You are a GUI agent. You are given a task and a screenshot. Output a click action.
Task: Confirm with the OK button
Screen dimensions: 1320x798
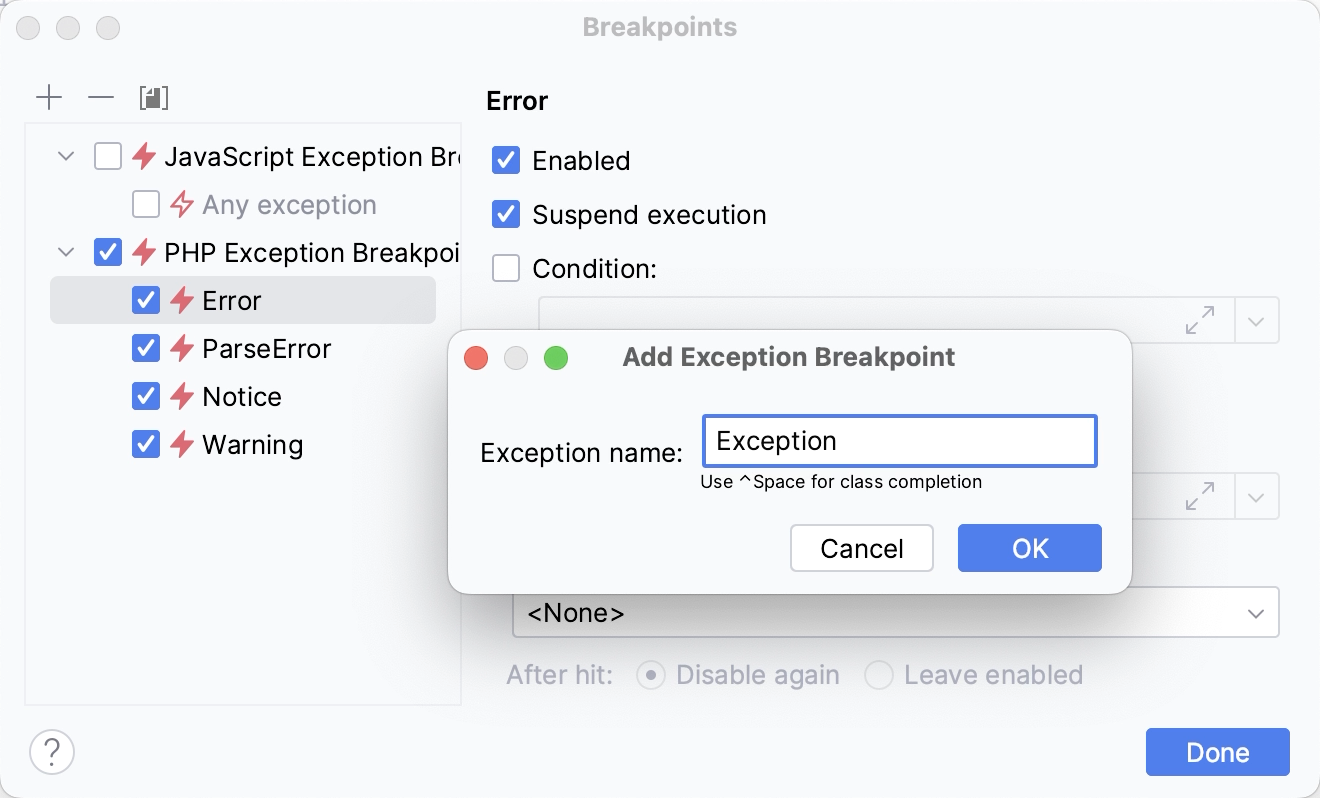(1029, 548)
